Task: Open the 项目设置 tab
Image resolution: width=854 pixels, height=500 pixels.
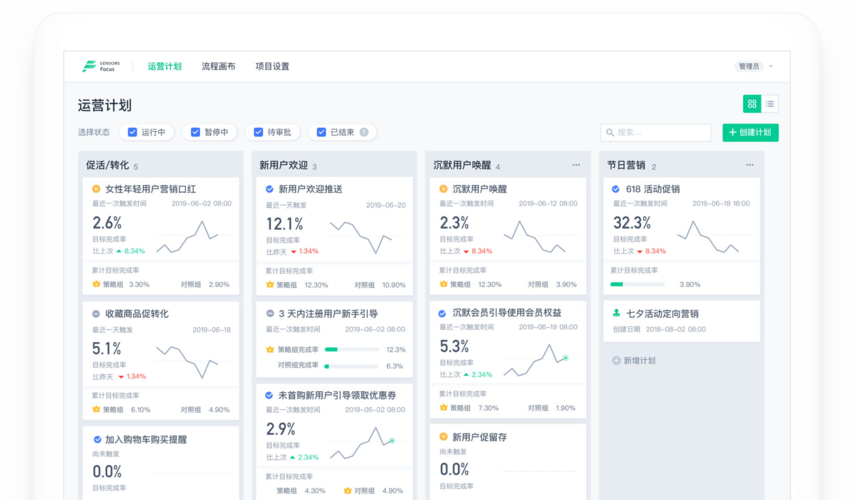Action: click(x=272, y=66)
